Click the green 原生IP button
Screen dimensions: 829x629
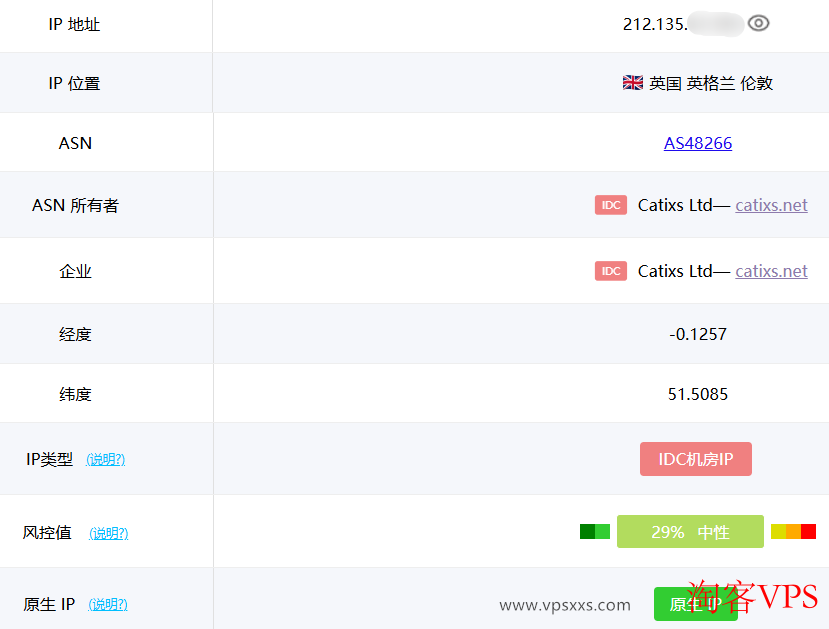[x=695, y=604]
